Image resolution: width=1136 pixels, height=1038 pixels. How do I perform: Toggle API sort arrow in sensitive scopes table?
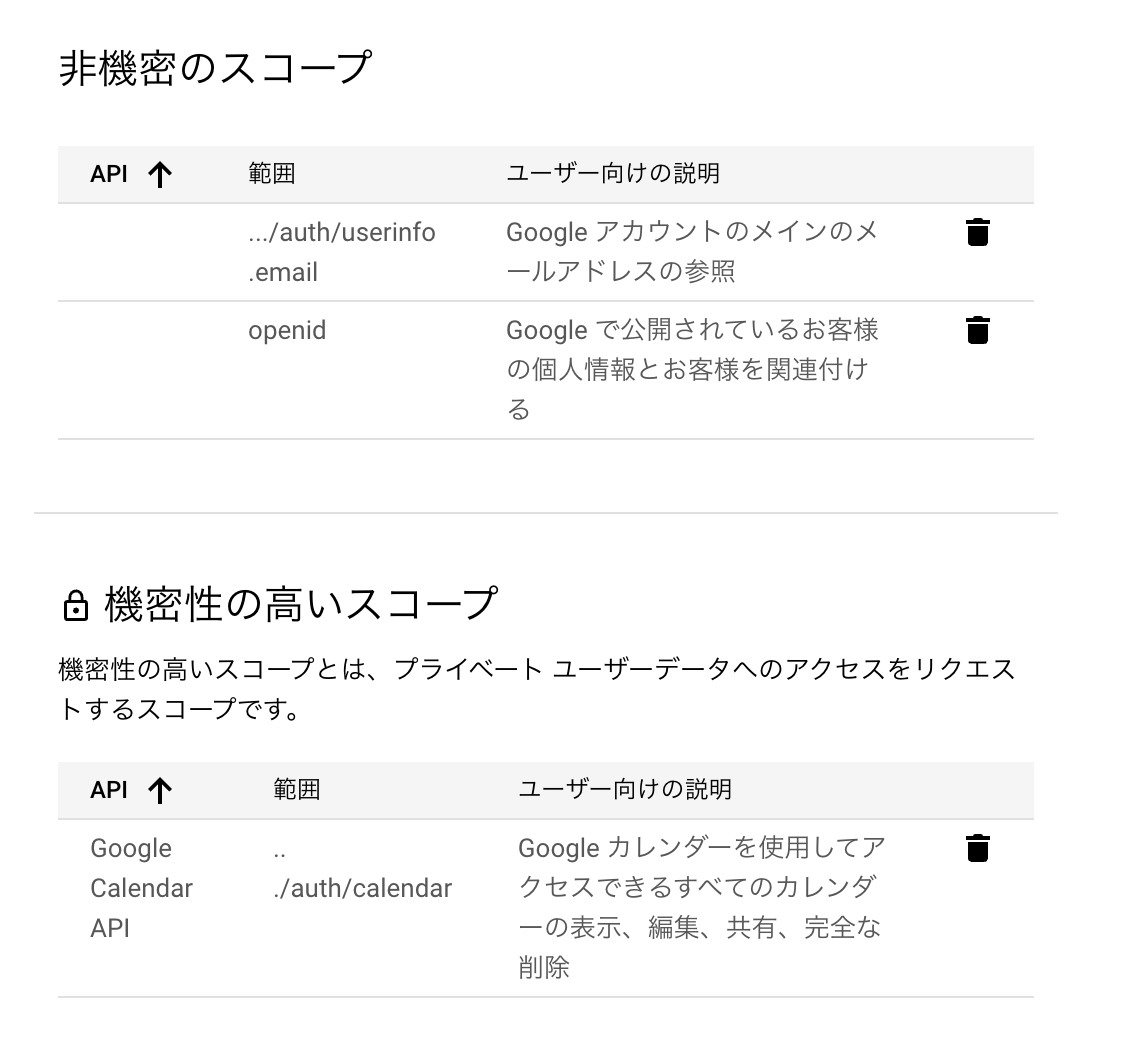159,790
